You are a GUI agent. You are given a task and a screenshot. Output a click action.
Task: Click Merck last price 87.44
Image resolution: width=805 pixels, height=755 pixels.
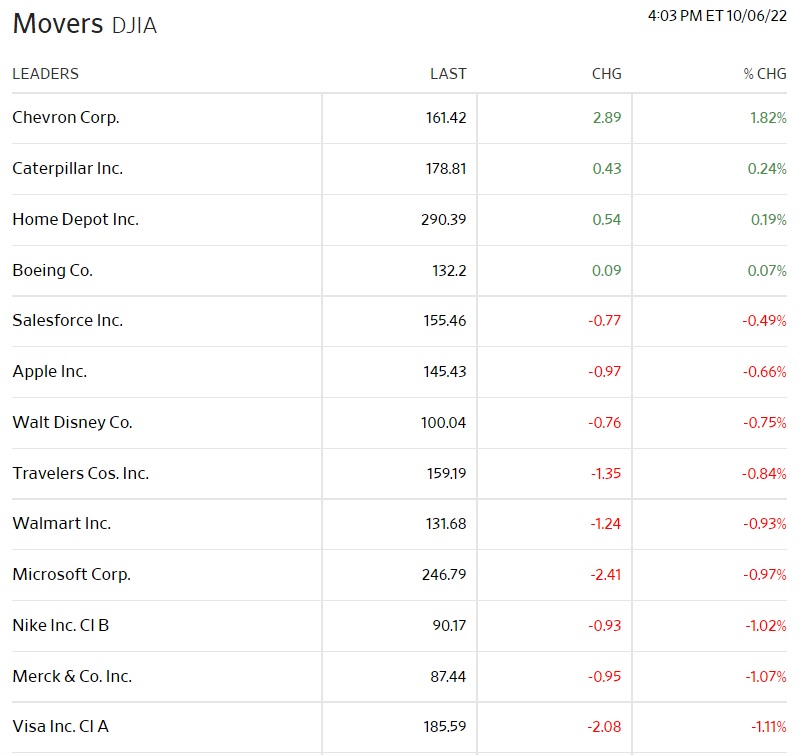coord(448,676)
